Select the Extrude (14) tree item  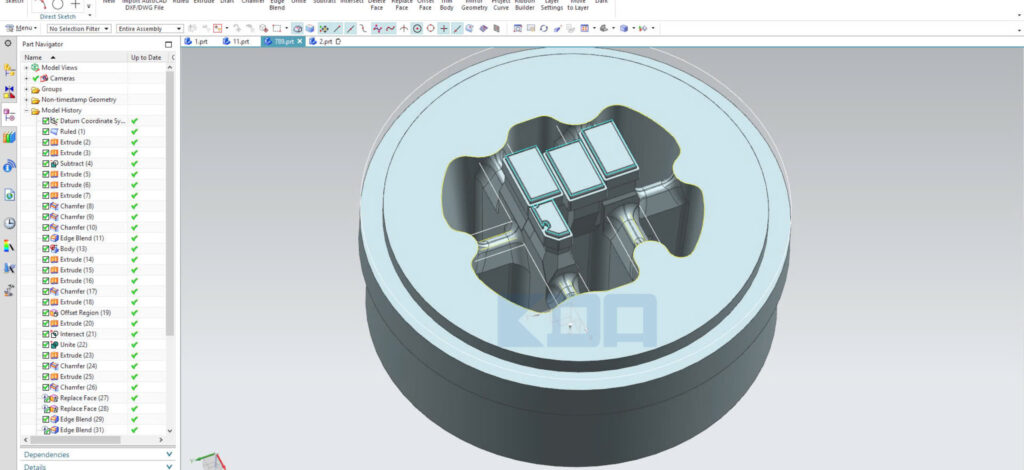tap(77, 260)
